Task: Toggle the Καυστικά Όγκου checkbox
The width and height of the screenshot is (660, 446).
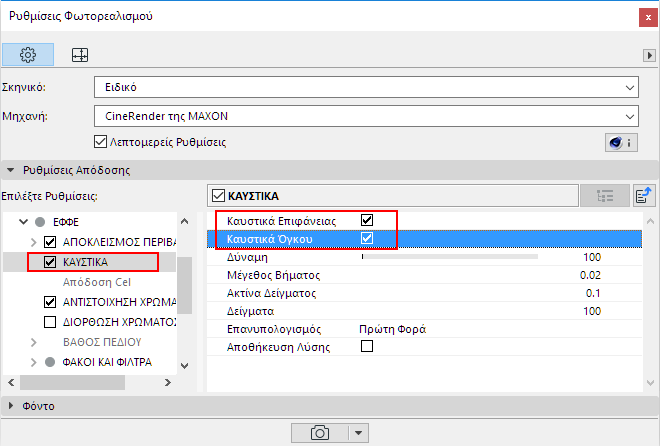Action: coord(367,238)
